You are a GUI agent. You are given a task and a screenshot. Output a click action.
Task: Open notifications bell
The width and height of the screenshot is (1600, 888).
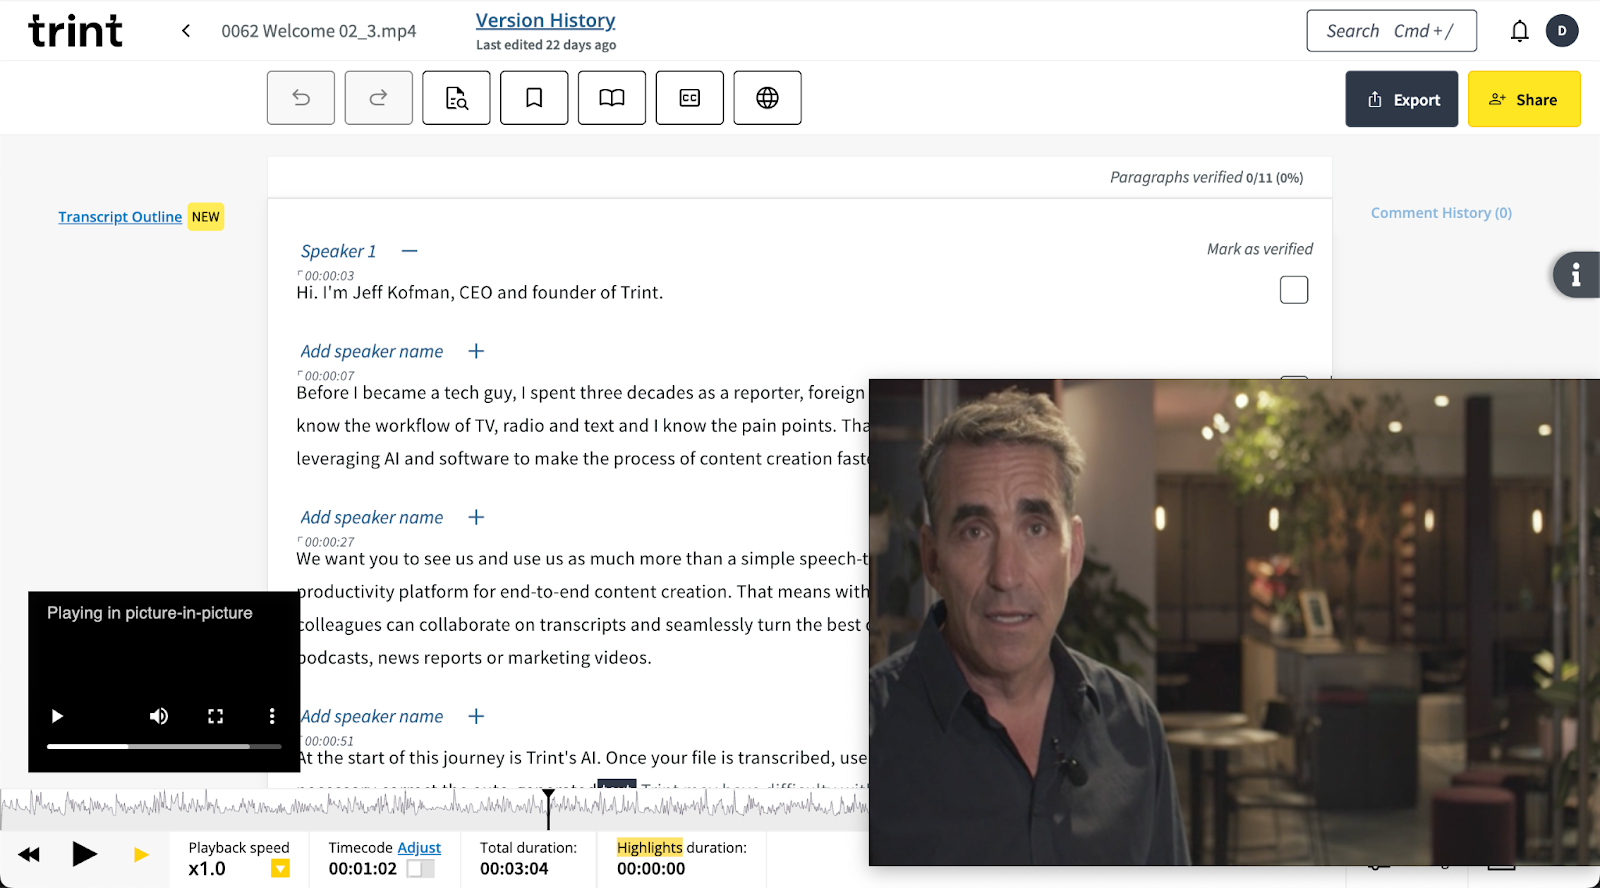click(1520, 31)
